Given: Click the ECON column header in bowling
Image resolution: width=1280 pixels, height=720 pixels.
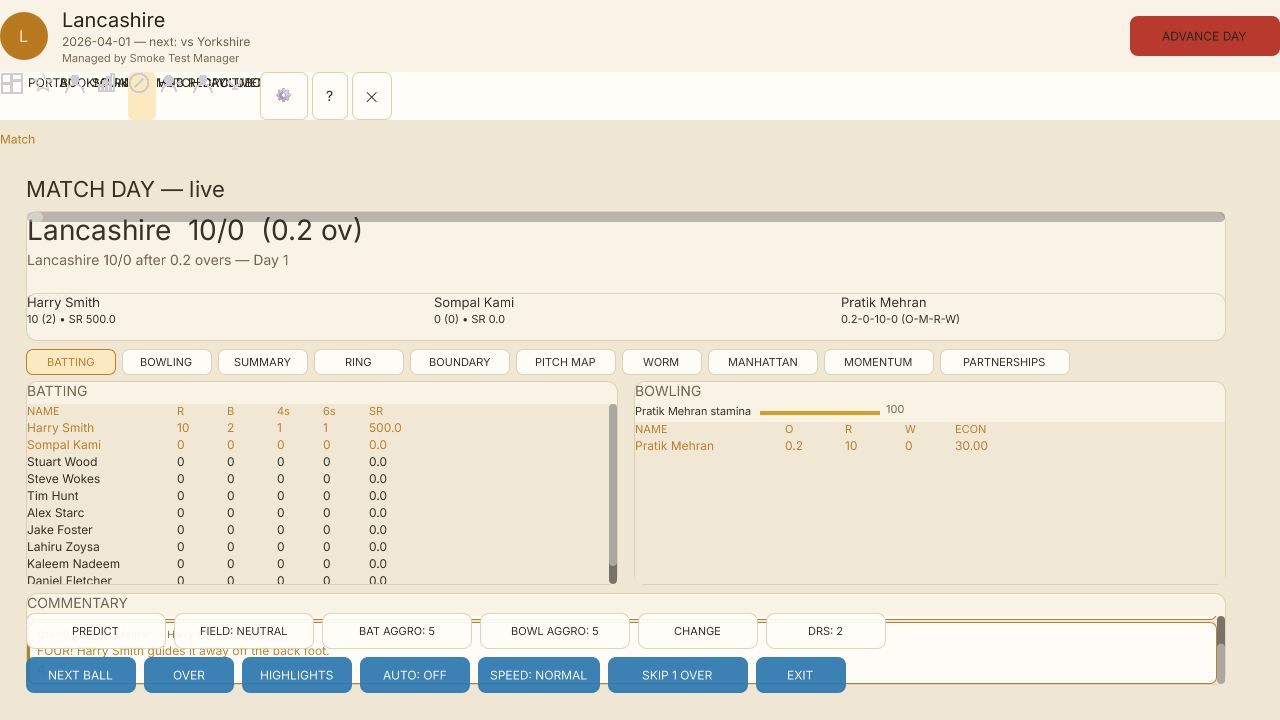Looking at the screenshot, I should coord(970,429).
